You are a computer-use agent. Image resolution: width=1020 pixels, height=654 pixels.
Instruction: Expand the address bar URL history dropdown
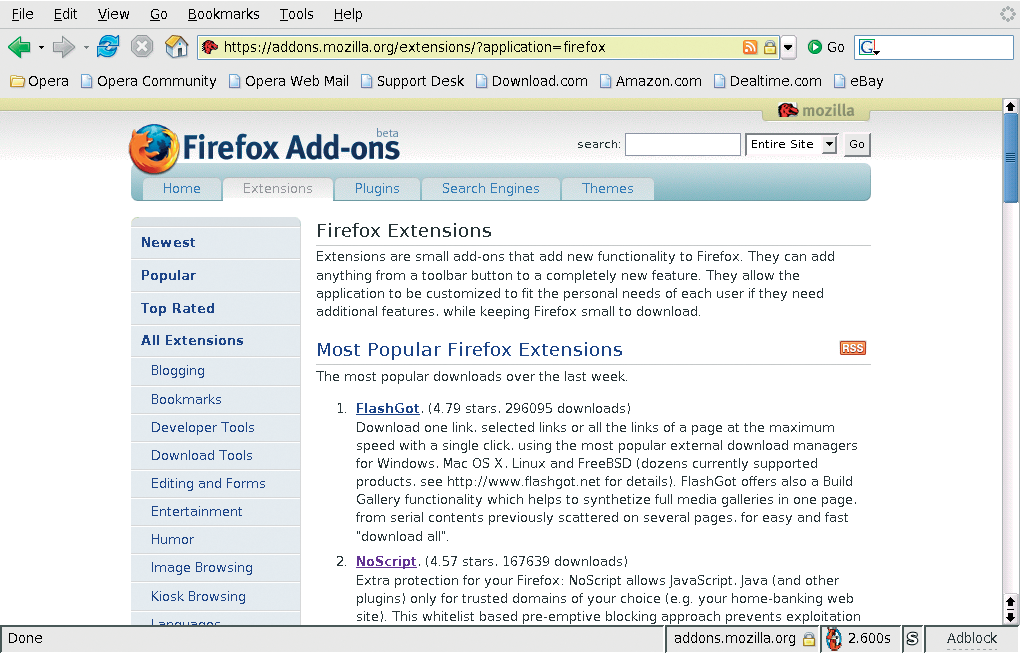(788, 48)
